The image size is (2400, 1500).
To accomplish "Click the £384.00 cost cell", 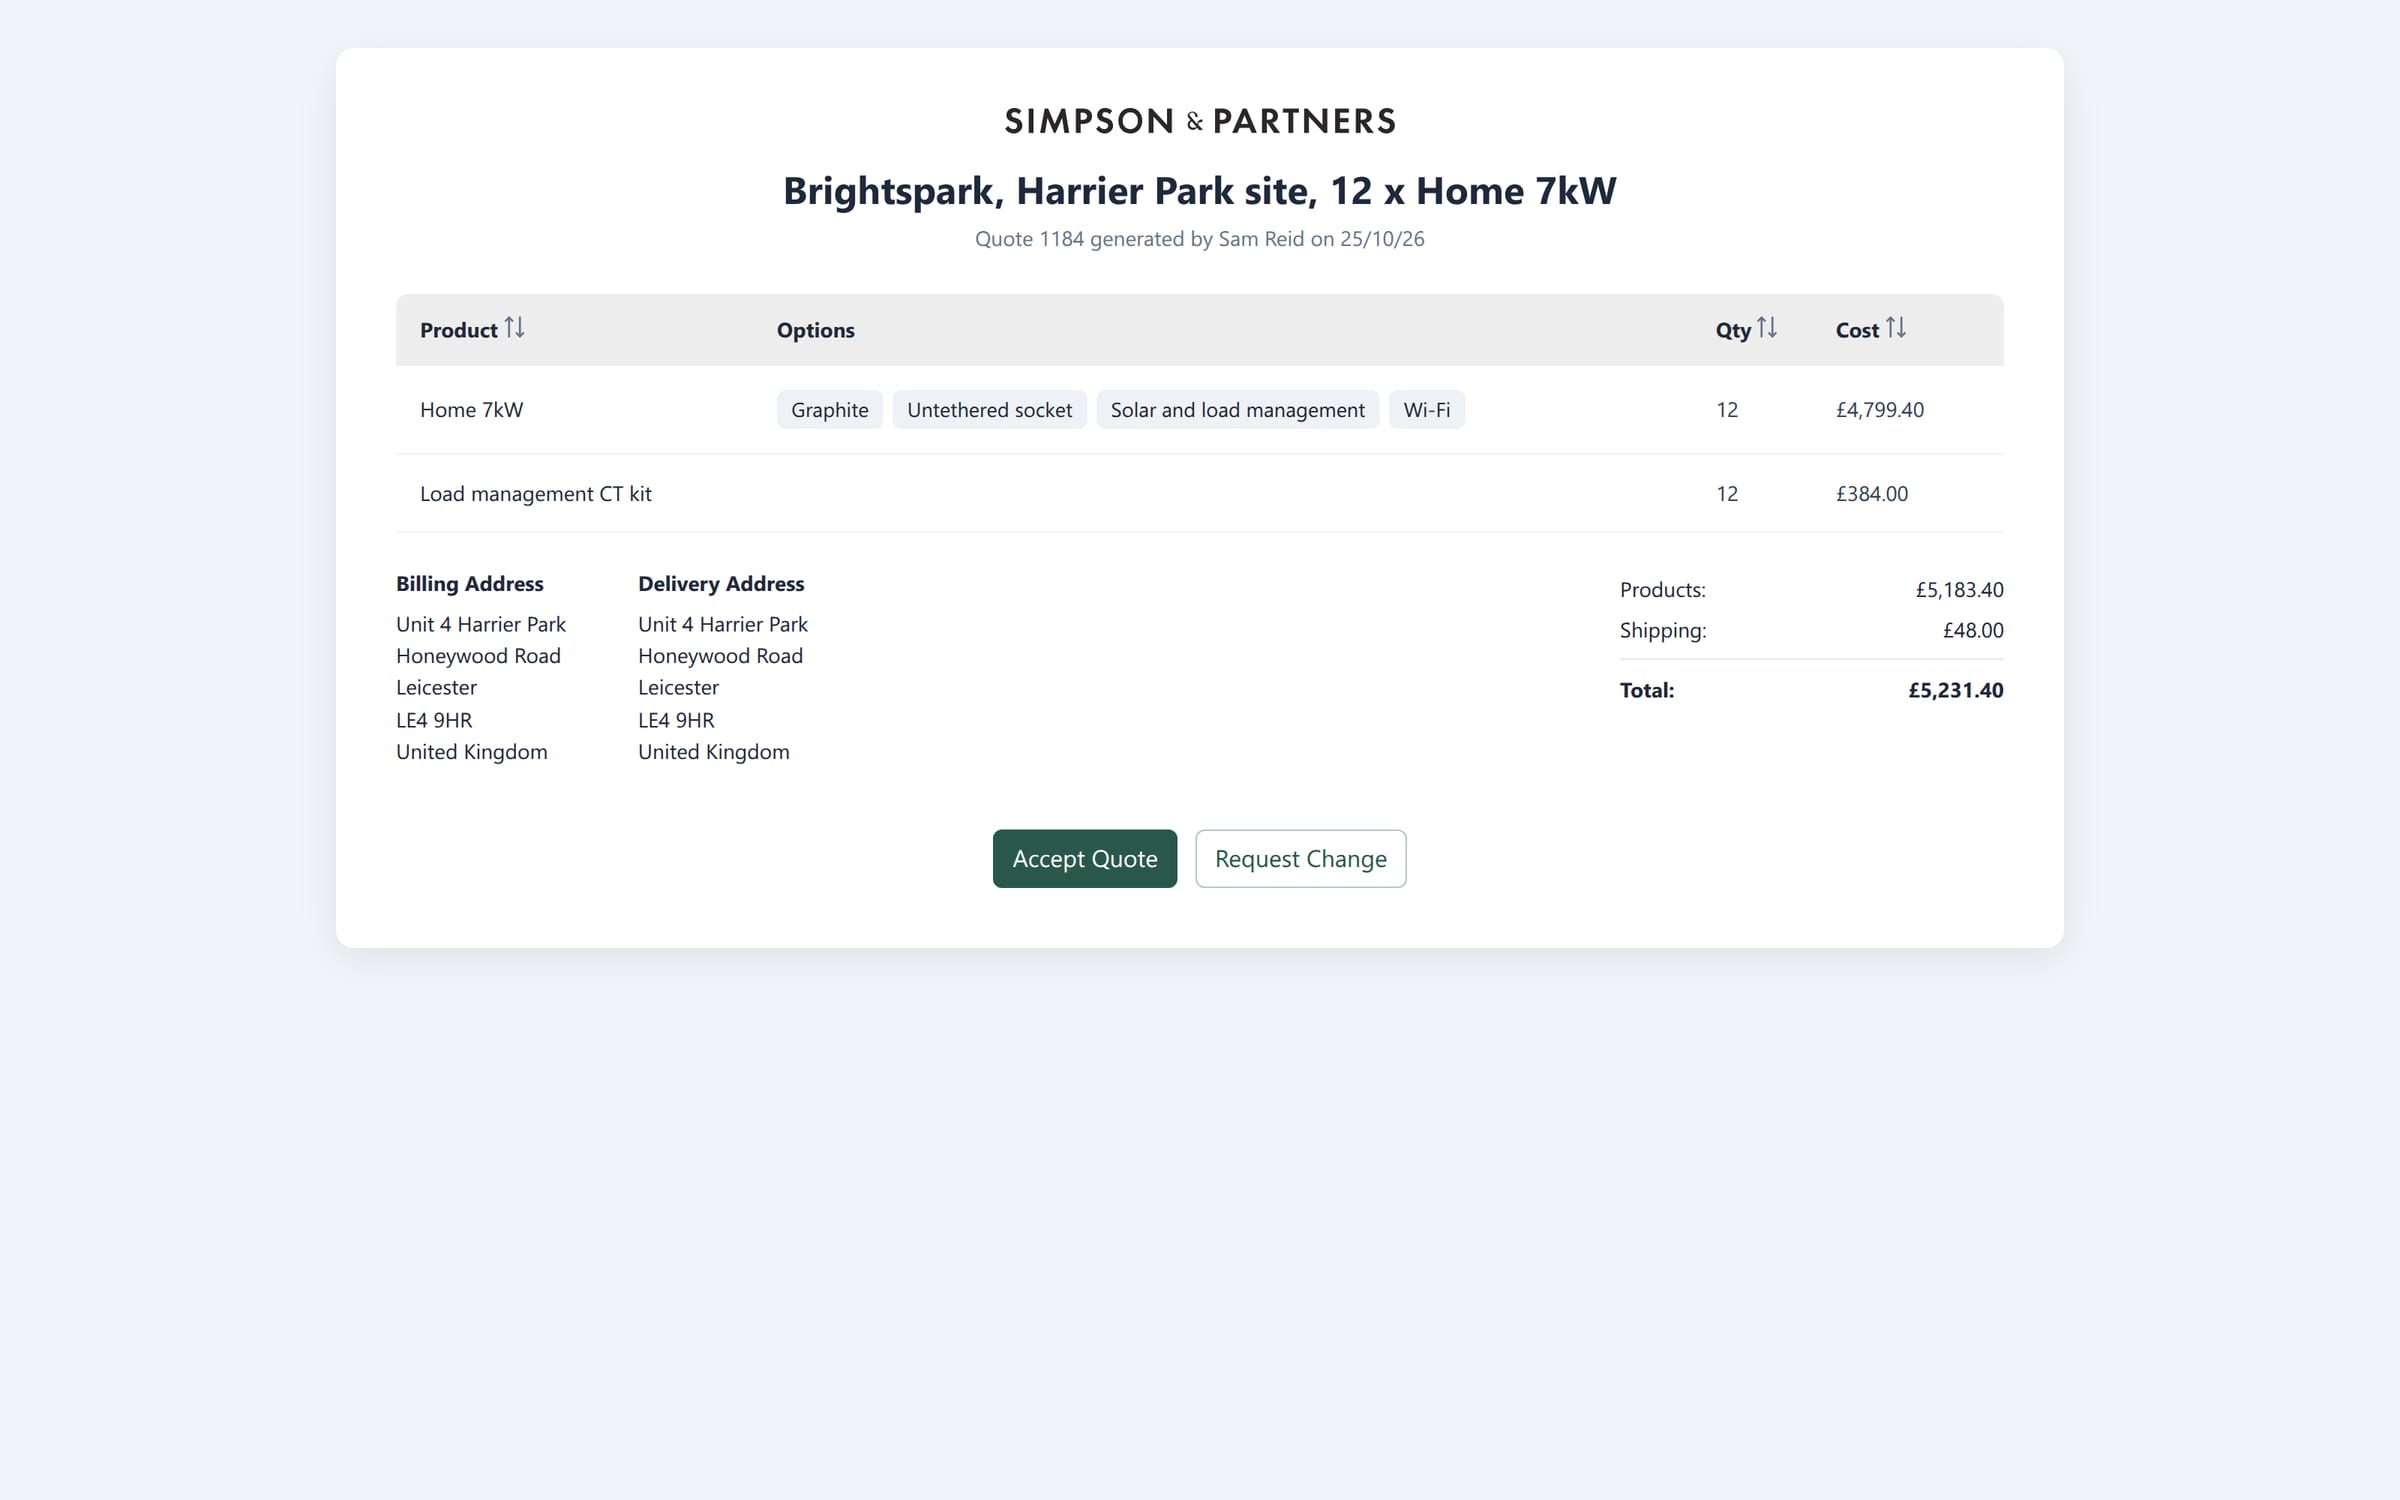I will point(1871,493).
